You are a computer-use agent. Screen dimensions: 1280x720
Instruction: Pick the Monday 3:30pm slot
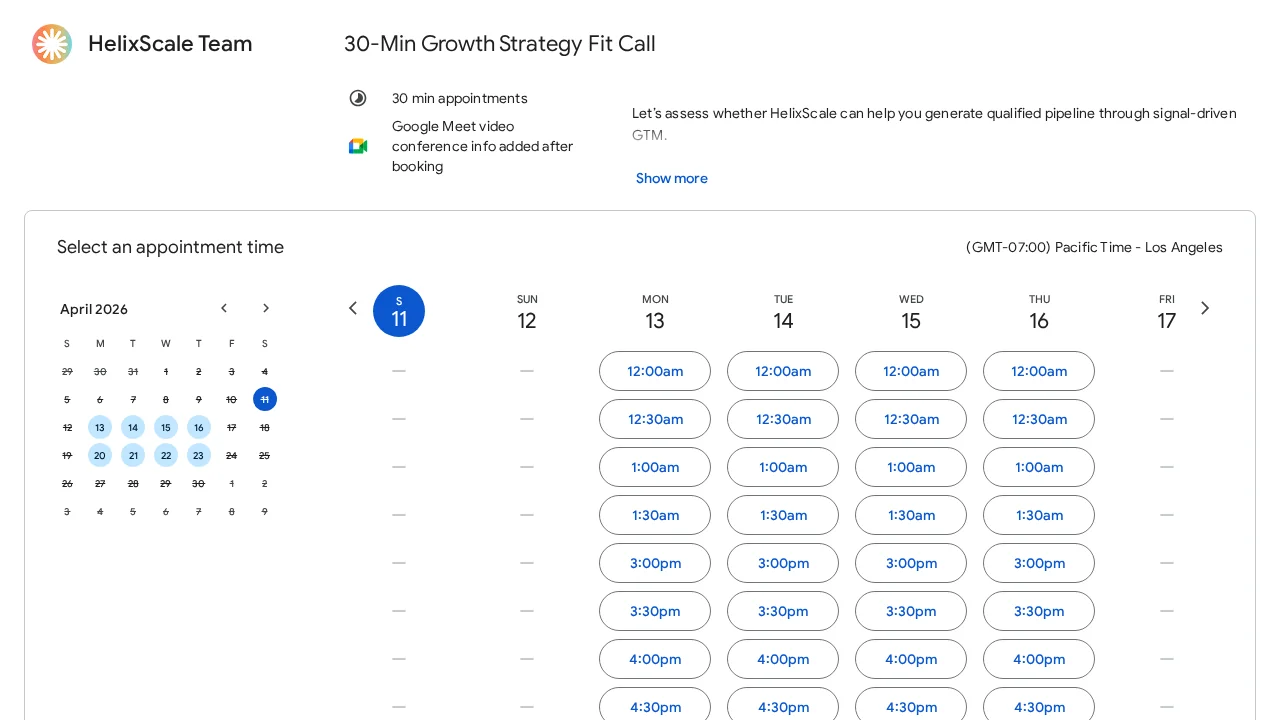(655, 611)
